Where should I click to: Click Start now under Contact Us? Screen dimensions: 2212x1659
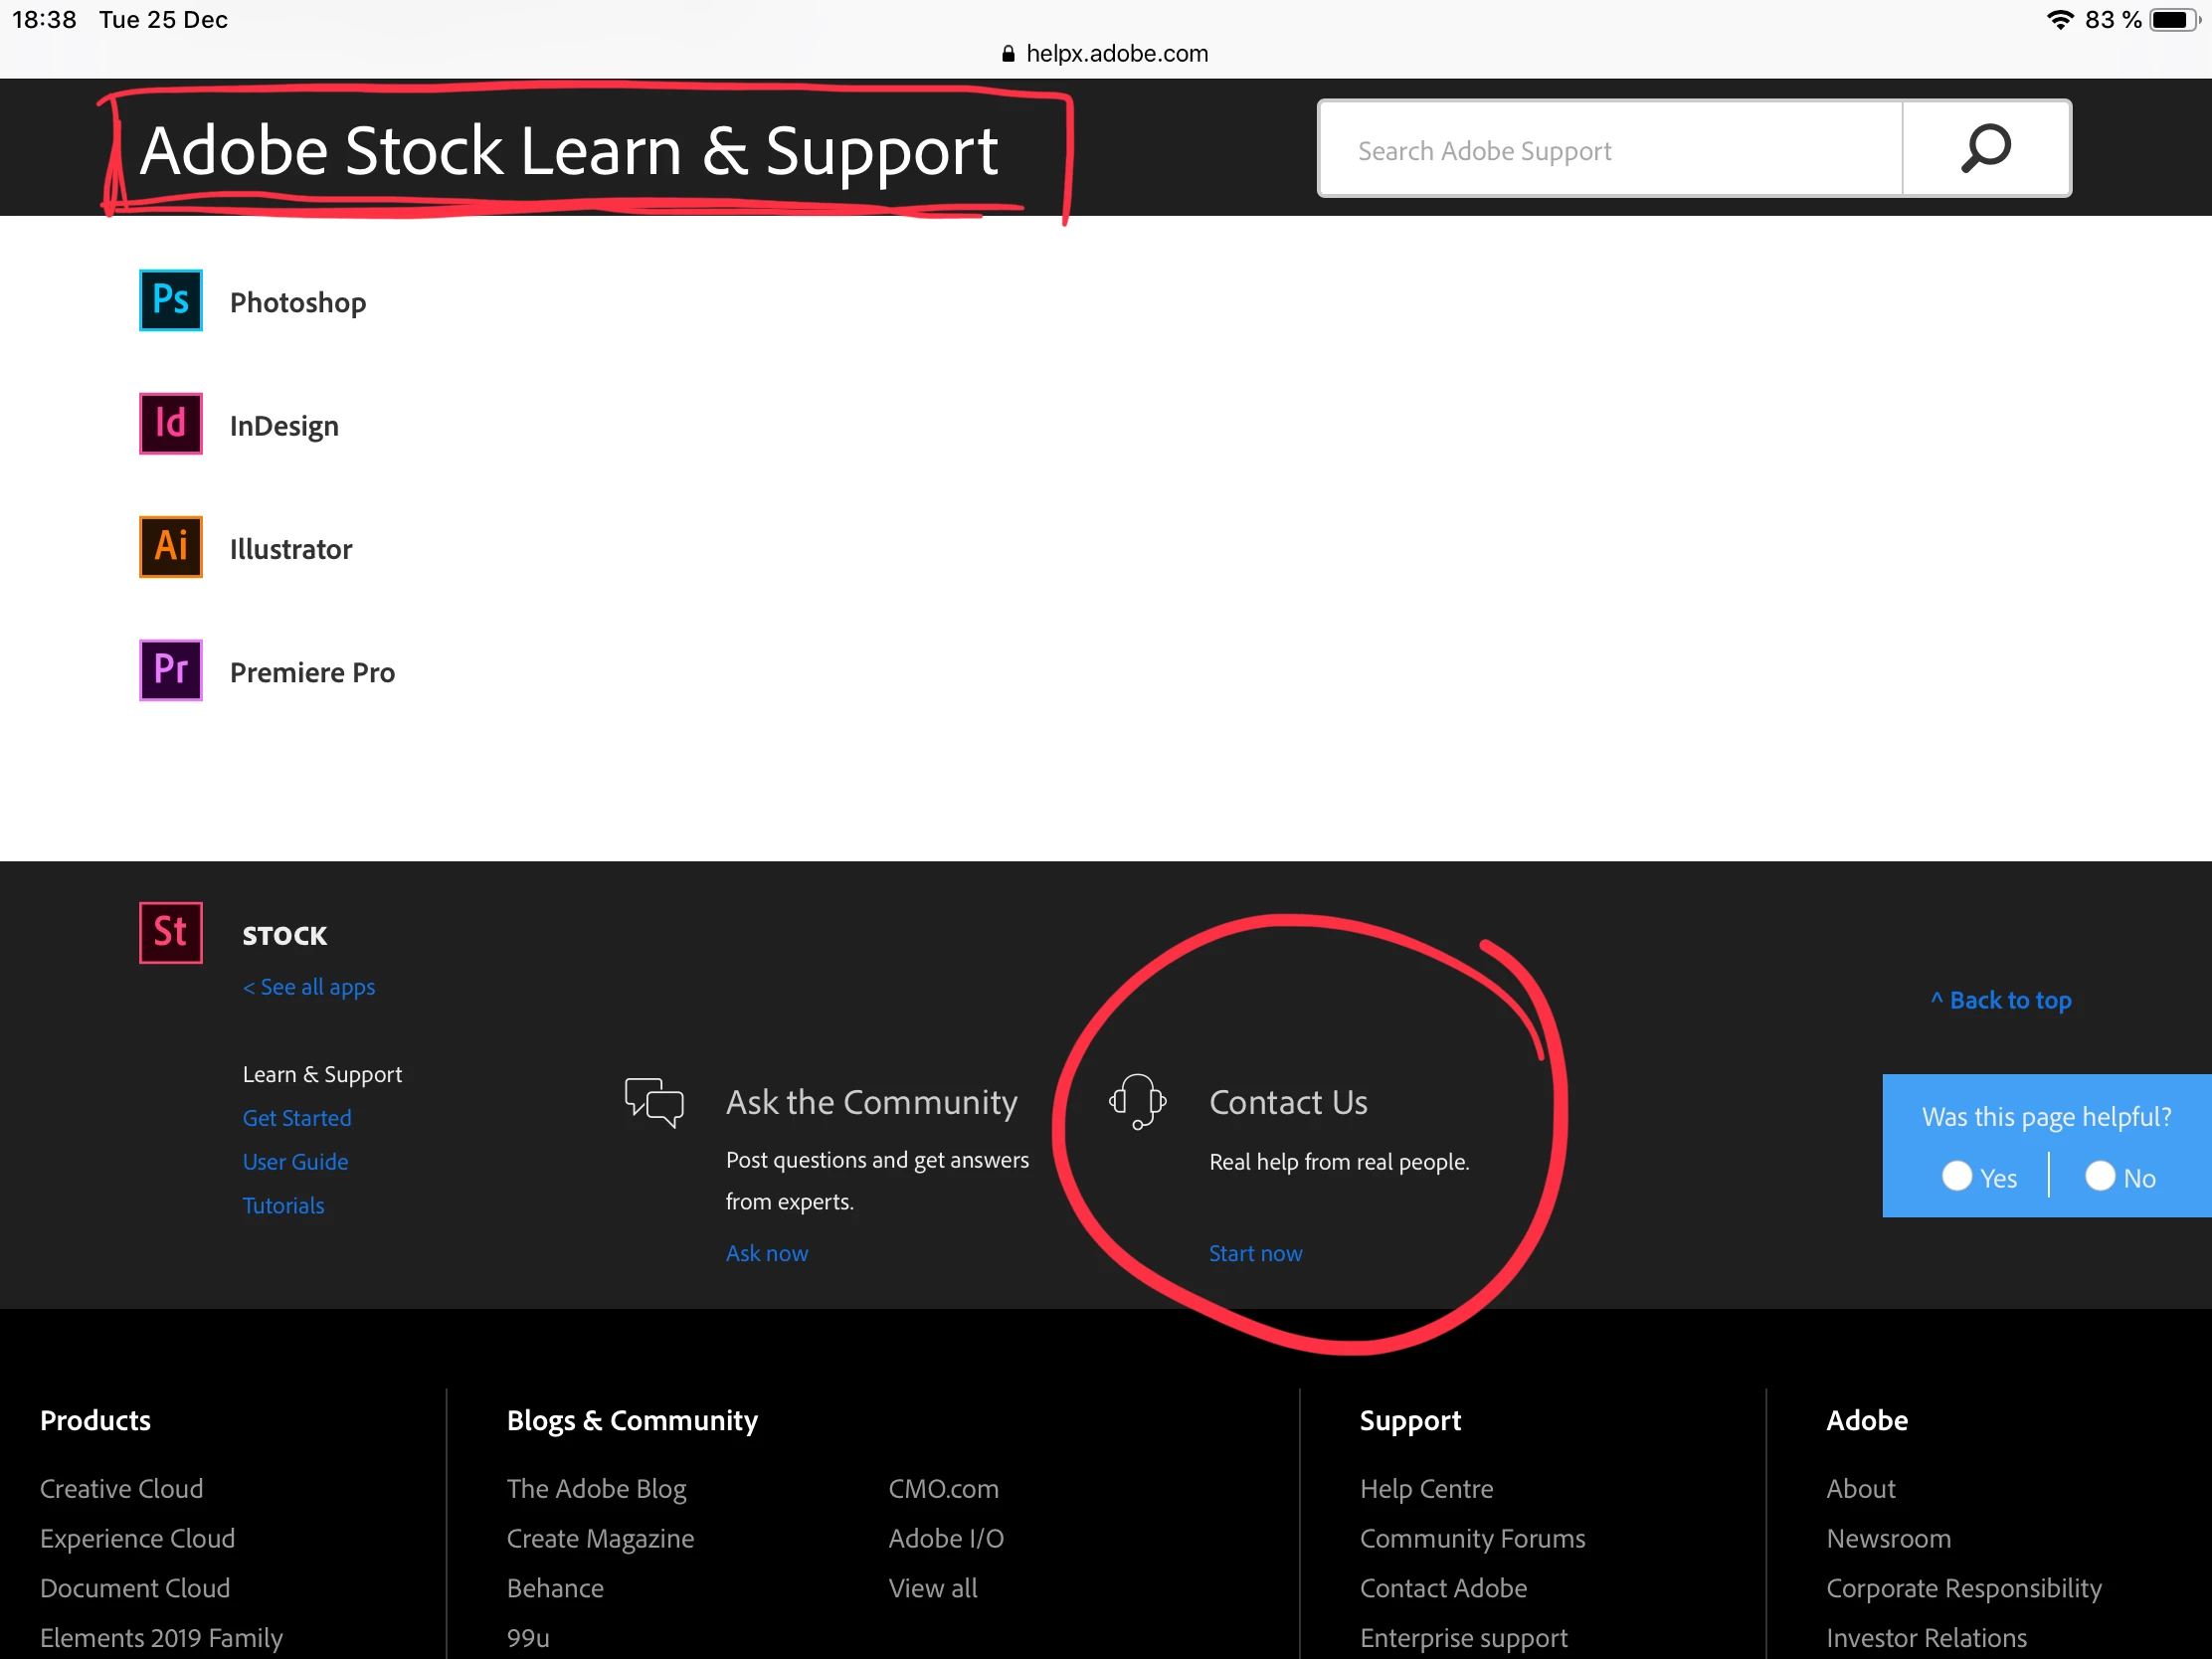tap(1255, 1253)
